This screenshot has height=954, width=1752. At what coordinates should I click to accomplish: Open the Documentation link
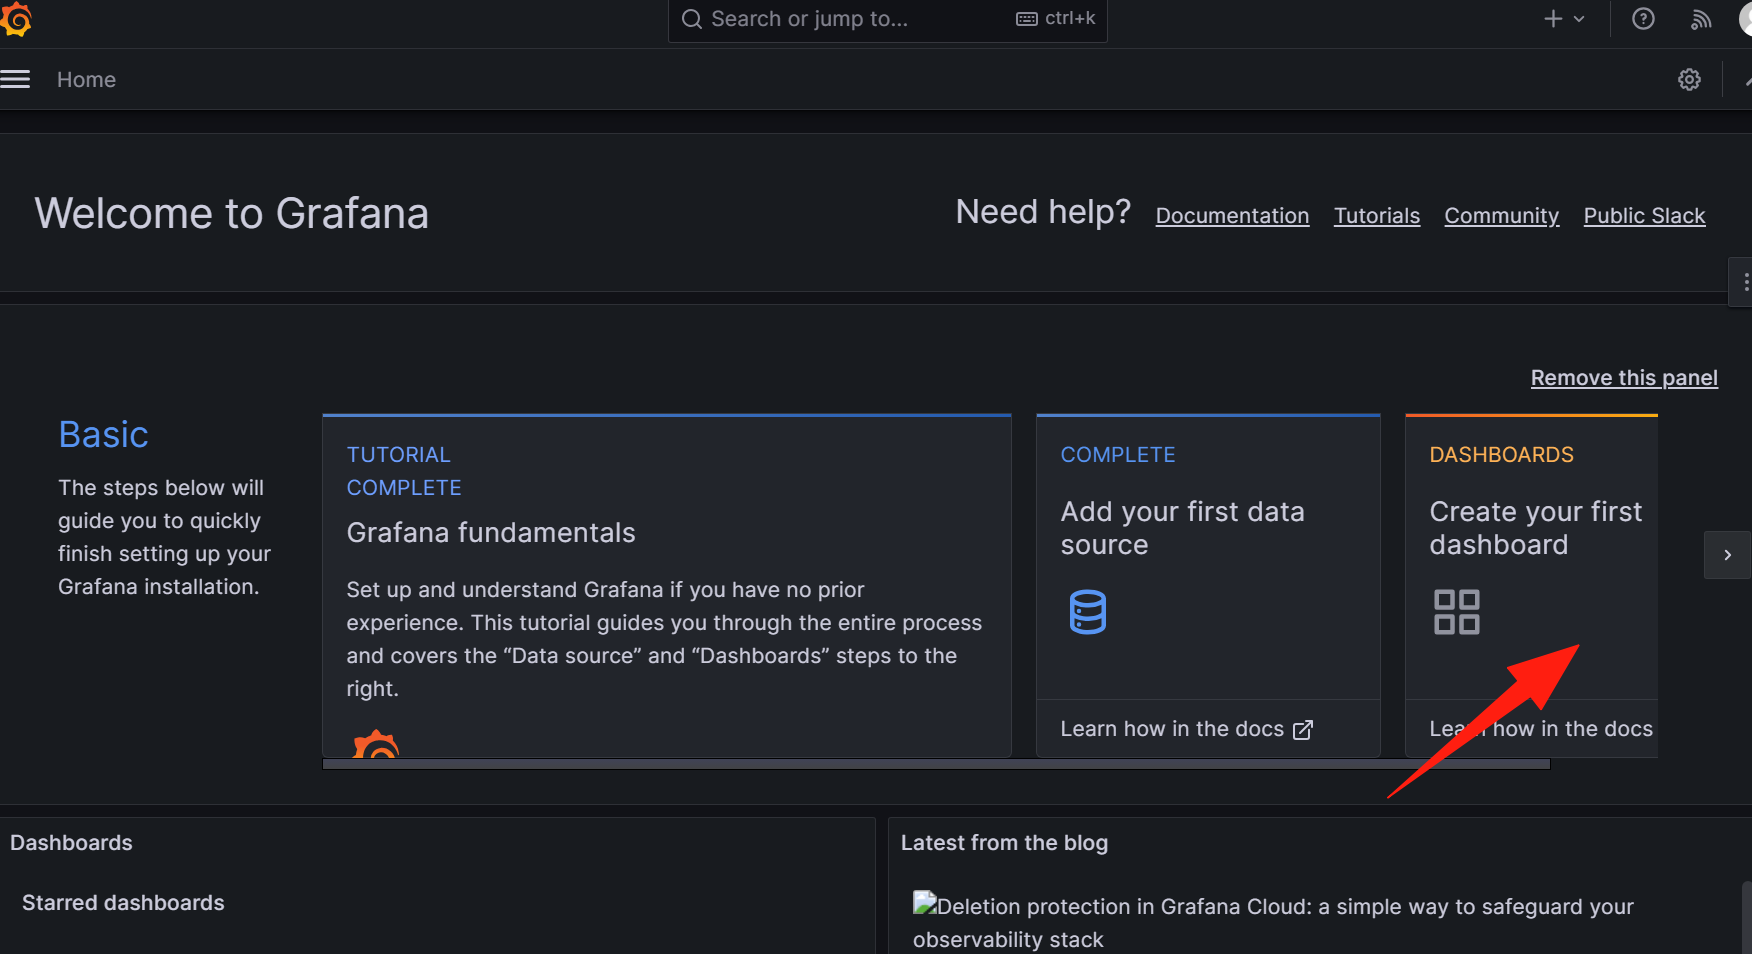point(1232,216)
